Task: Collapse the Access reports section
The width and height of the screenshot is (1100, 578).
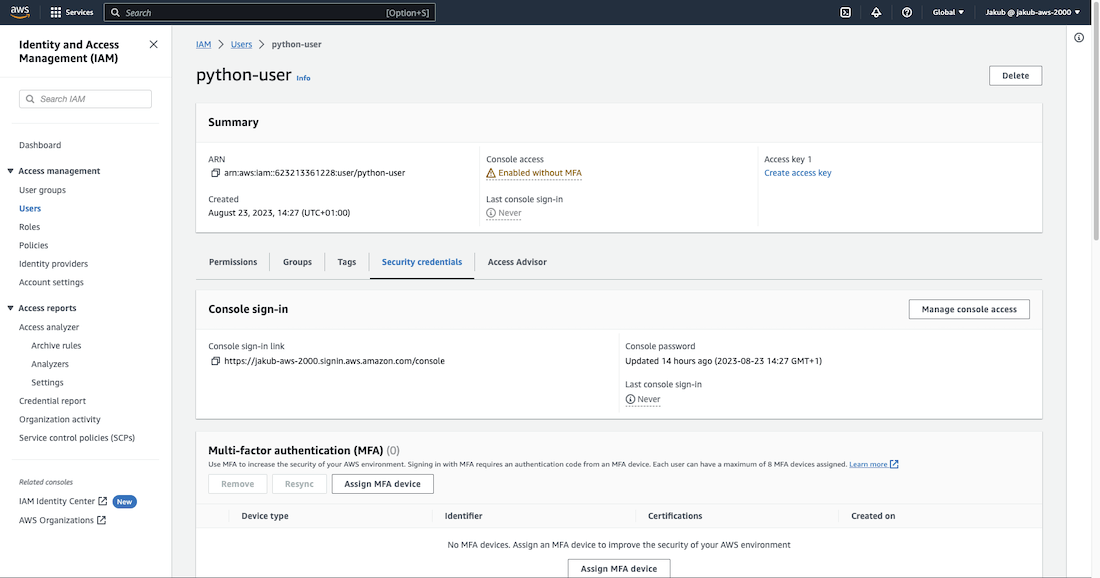Action: 10,308
